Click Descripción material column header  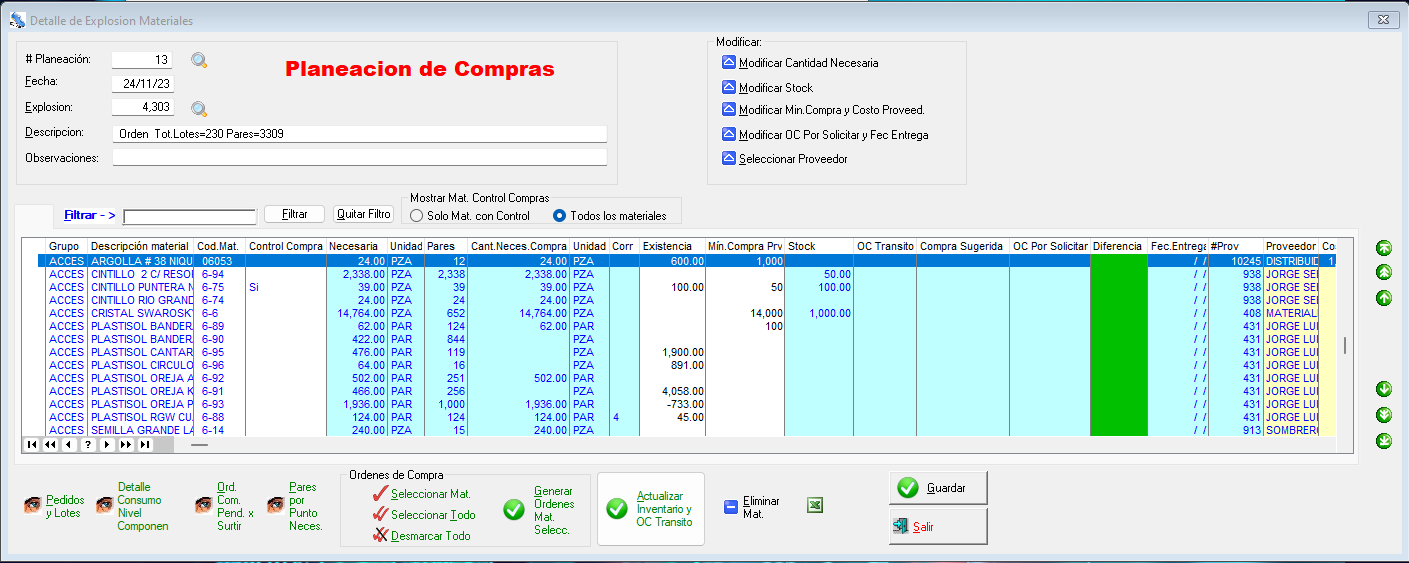coord(141,246)
